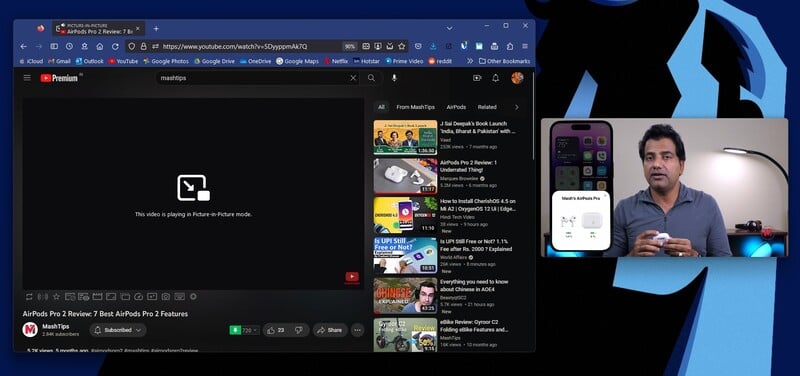This screenshot has height=376, width=800.
Task: Reload the current page
Action: tap(115, 46)
